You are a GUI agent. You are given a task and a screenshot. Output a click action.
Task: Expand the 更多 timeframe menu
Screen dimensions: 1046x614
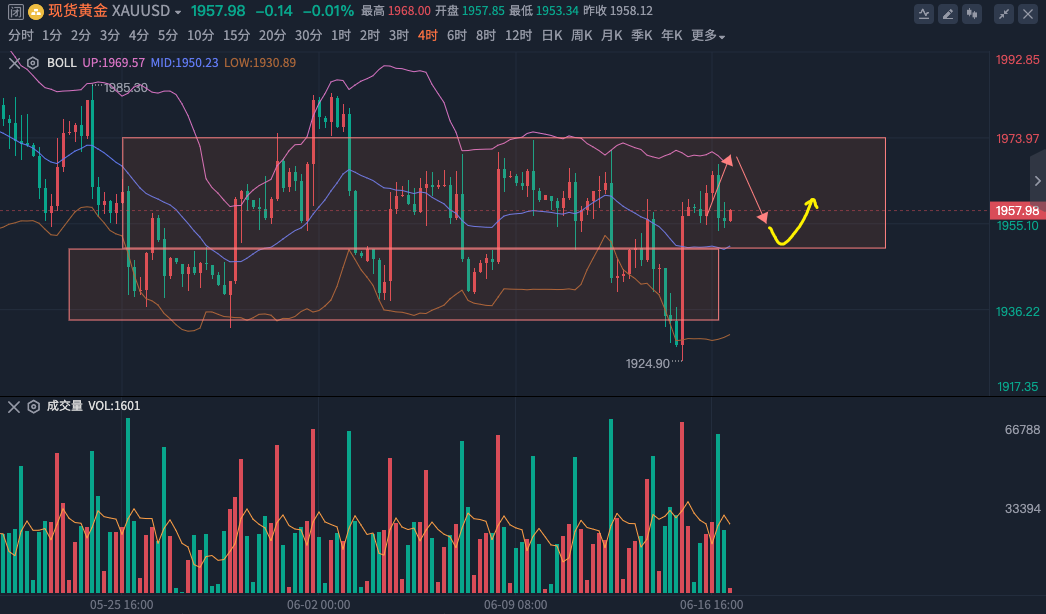pyautogui.click(x=708, y=35)
